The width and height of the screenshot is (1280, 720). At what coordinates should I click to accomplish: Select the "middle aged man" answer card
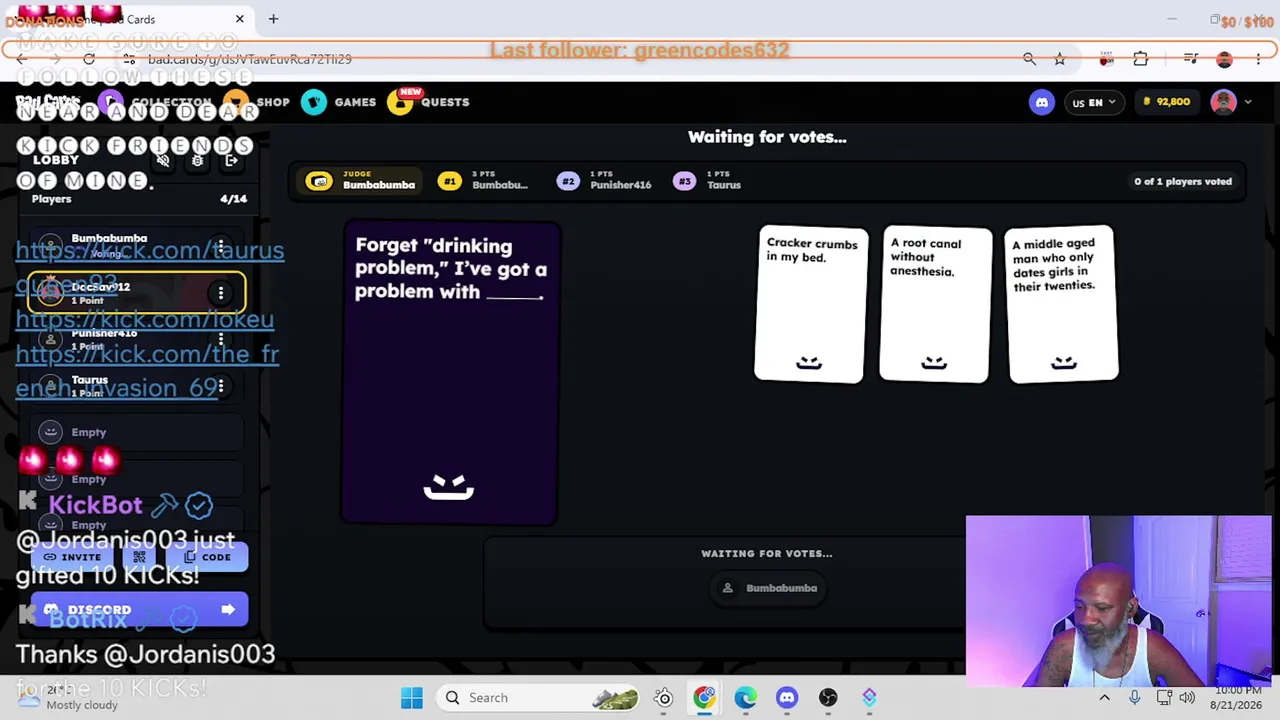point(1063,304)
